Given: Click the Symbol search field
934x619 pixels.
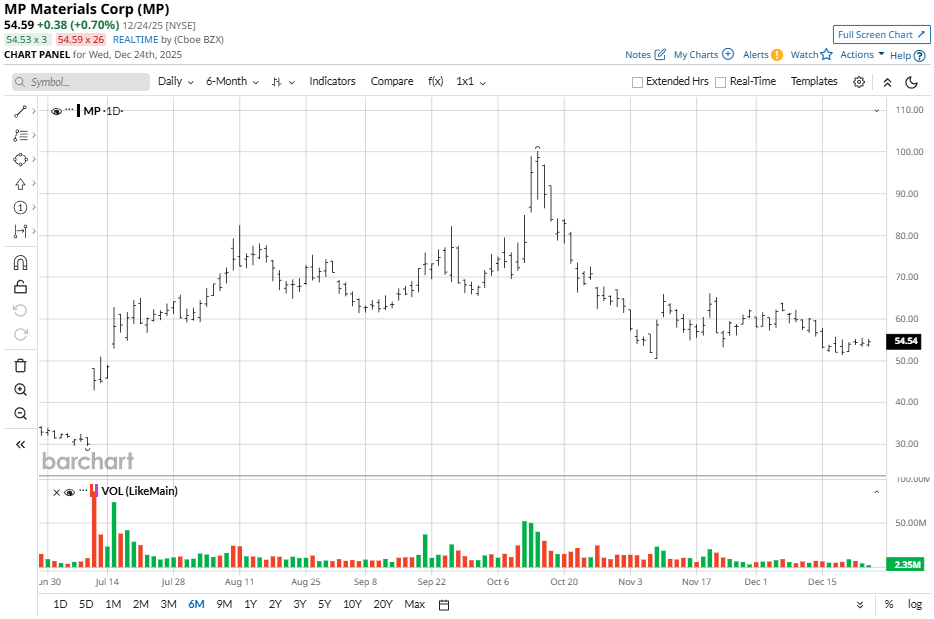Looking at the screenshot, I should (81, 82).
